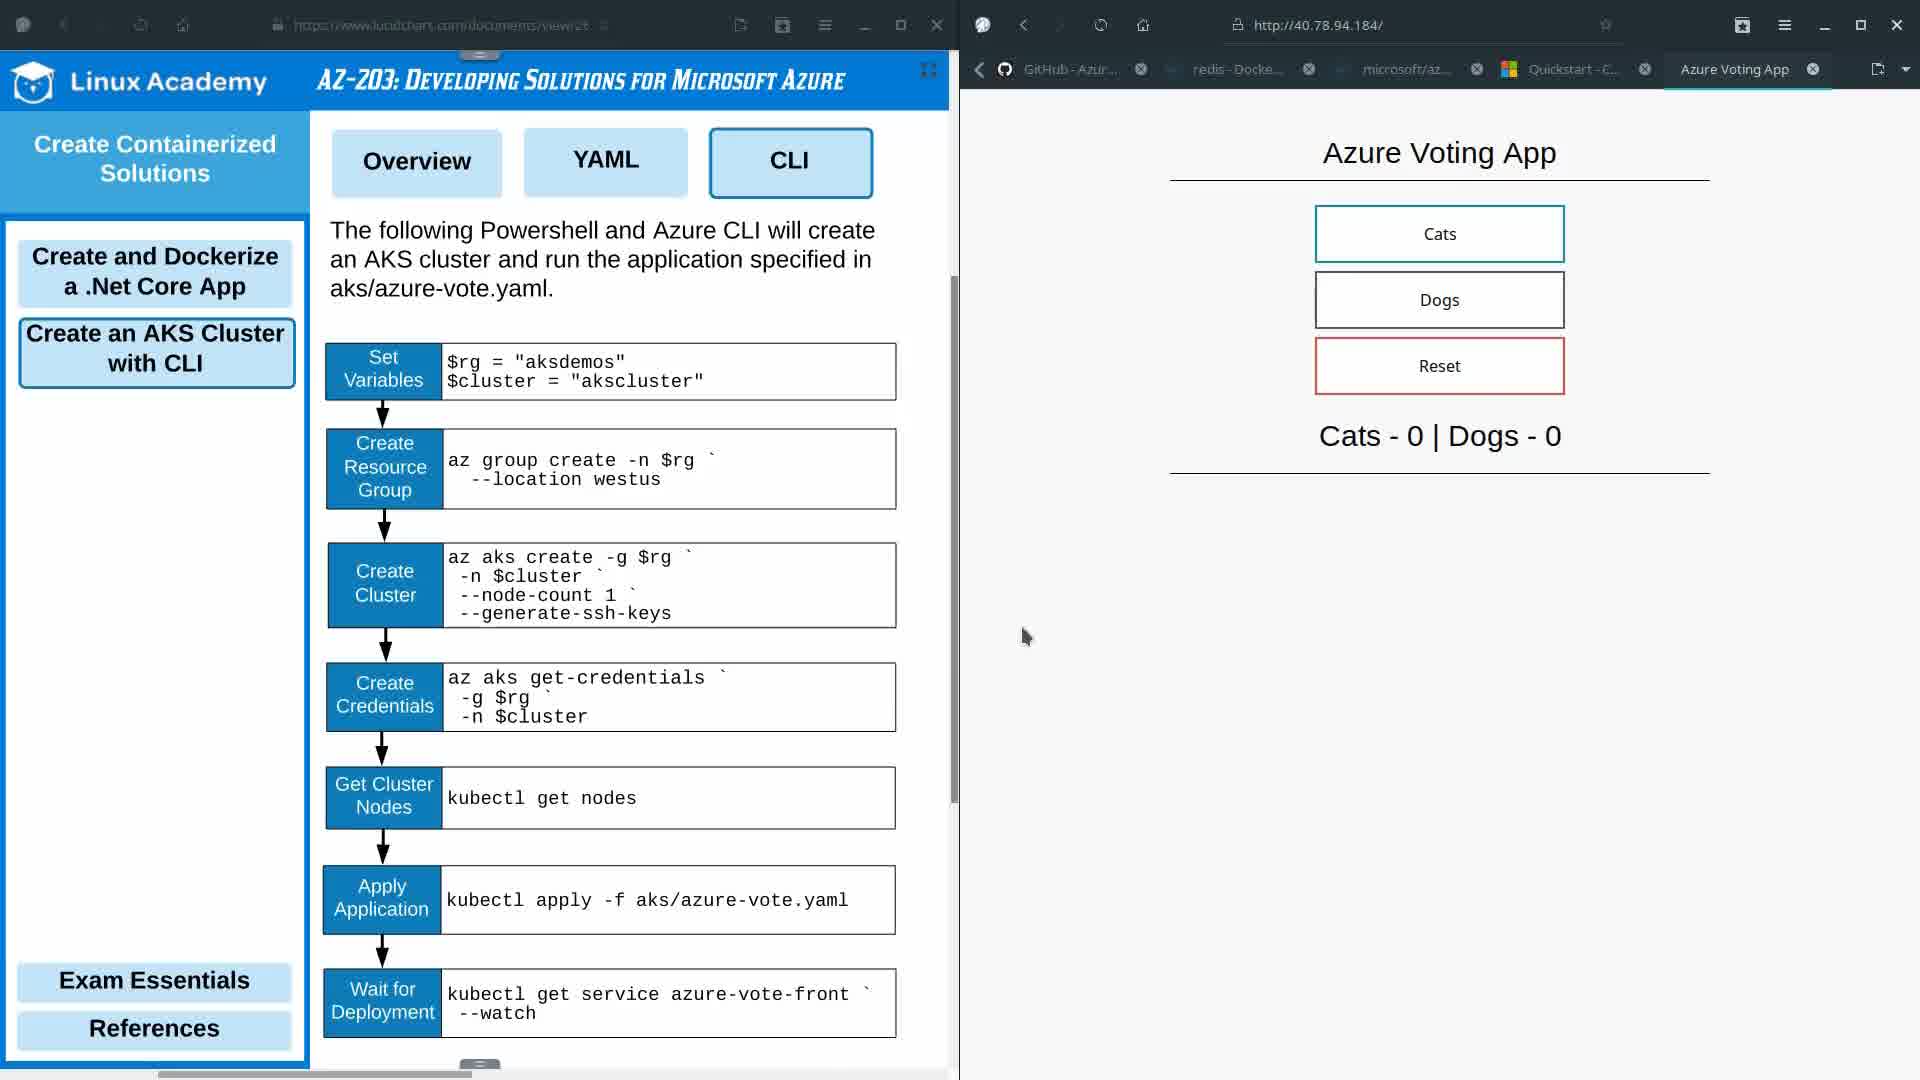The width and height of the screenshot is (1920, 1080).
Task: Expand the top panel handle of the diagram
Action: 479,54
